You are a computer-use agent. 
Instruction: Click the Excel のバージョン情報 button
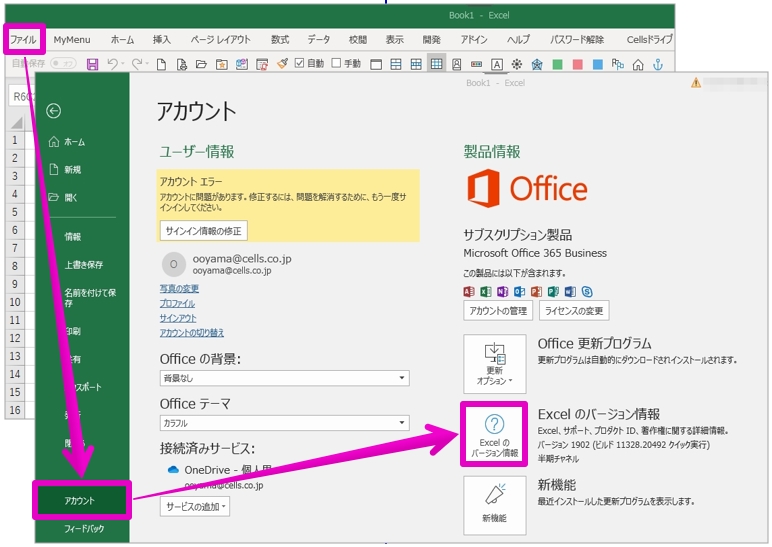494,434
